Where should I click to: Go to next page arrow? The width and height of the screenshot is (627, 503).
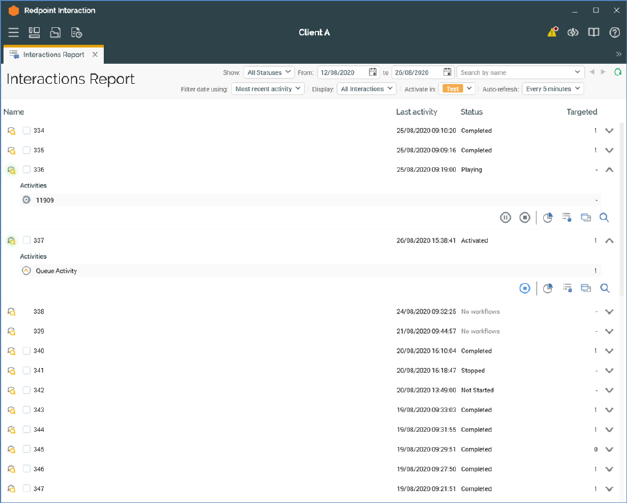603,72
